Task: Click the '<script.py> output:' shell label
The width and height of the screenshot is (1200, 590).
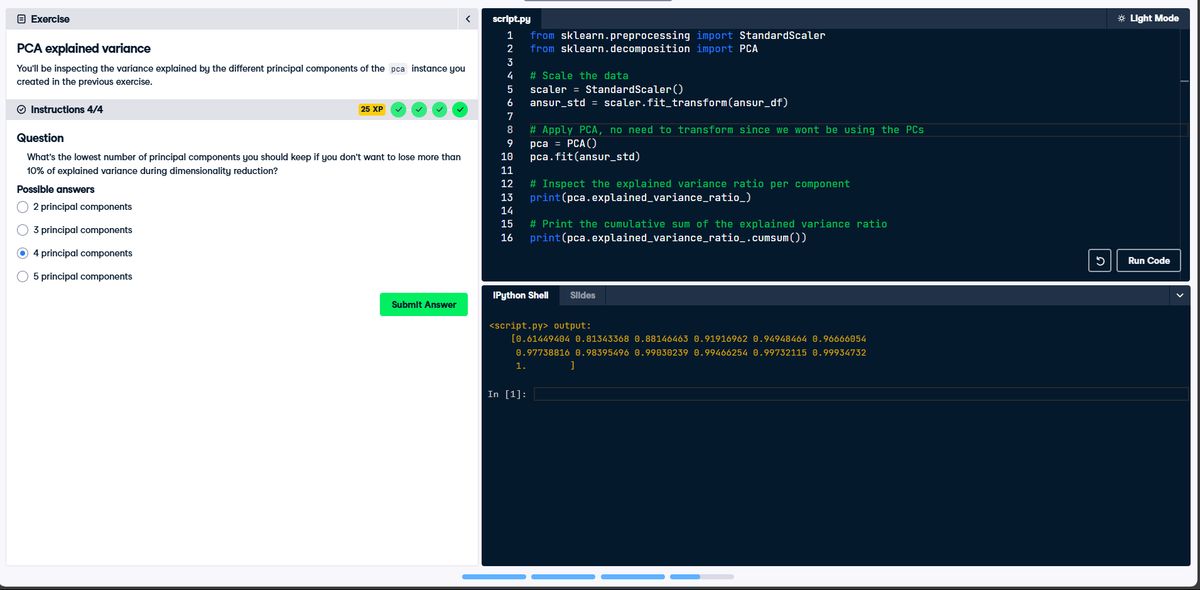Action: pyautogui.click(x=539, y=325)
